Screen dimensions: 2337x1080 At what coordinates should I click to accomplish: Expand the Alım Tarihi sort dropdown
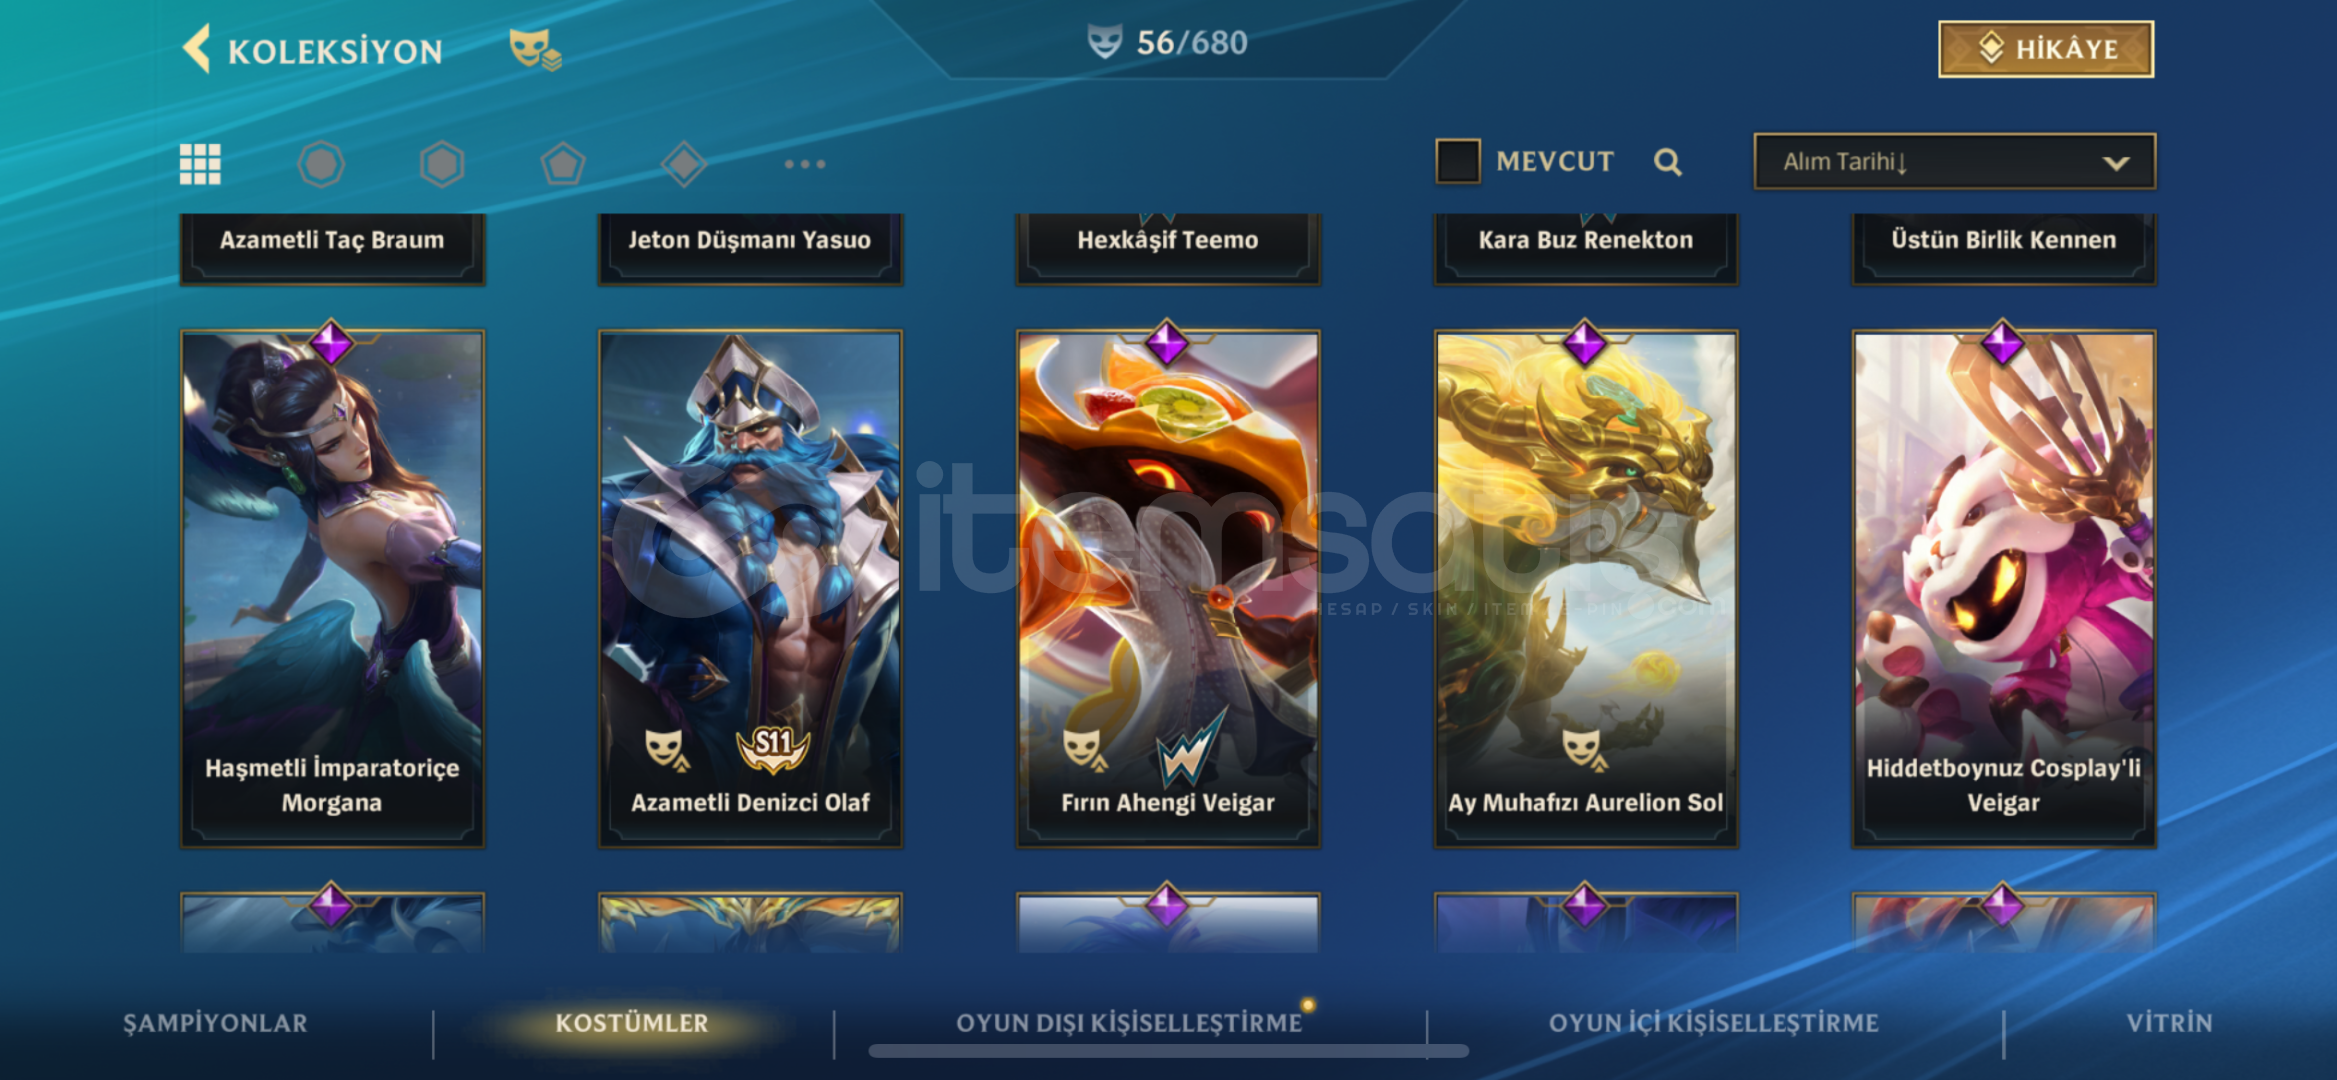(x=1954, y=161)
